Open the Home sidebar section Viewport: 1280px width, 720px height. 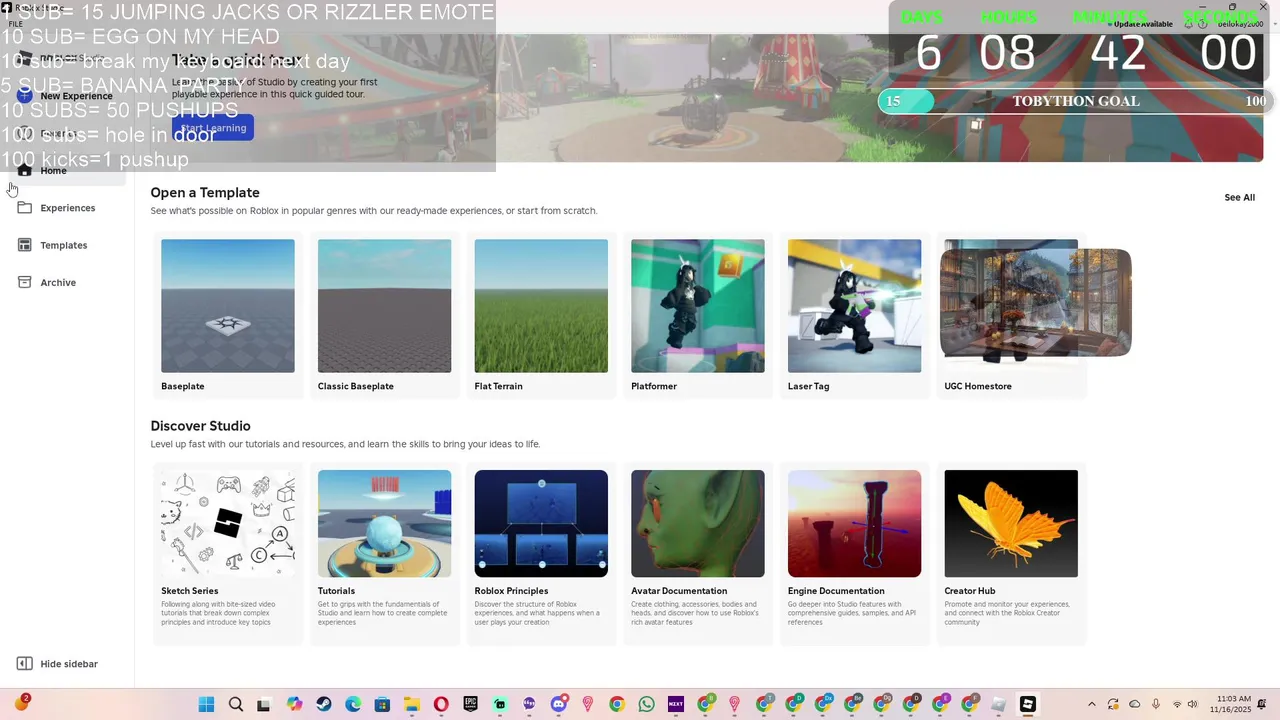tap(66, 171)
